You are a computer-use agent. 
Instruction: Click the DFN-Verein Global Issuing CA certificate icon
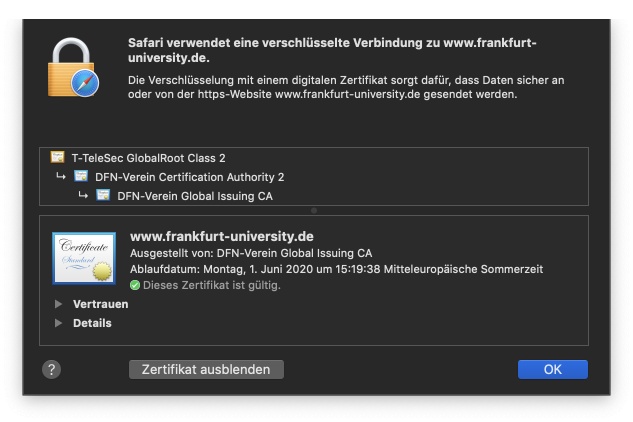(103, 195)
